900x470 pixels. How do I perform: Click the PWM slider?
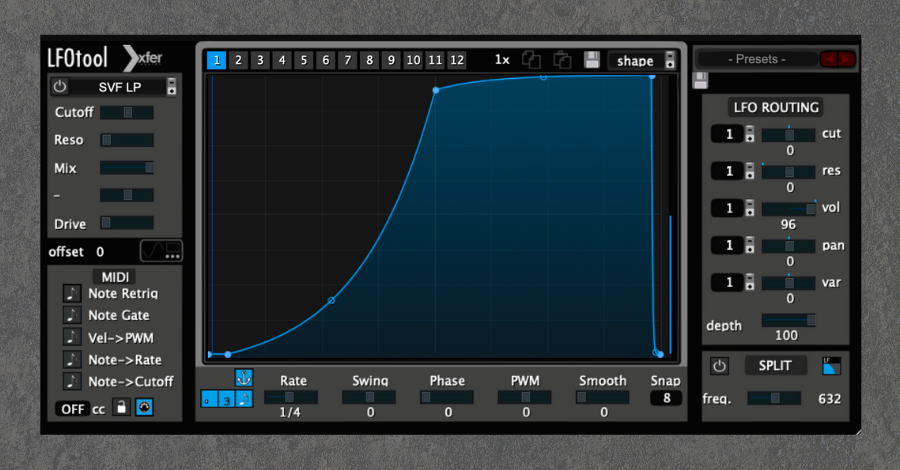pyautogui.click(x=525, y=397)
